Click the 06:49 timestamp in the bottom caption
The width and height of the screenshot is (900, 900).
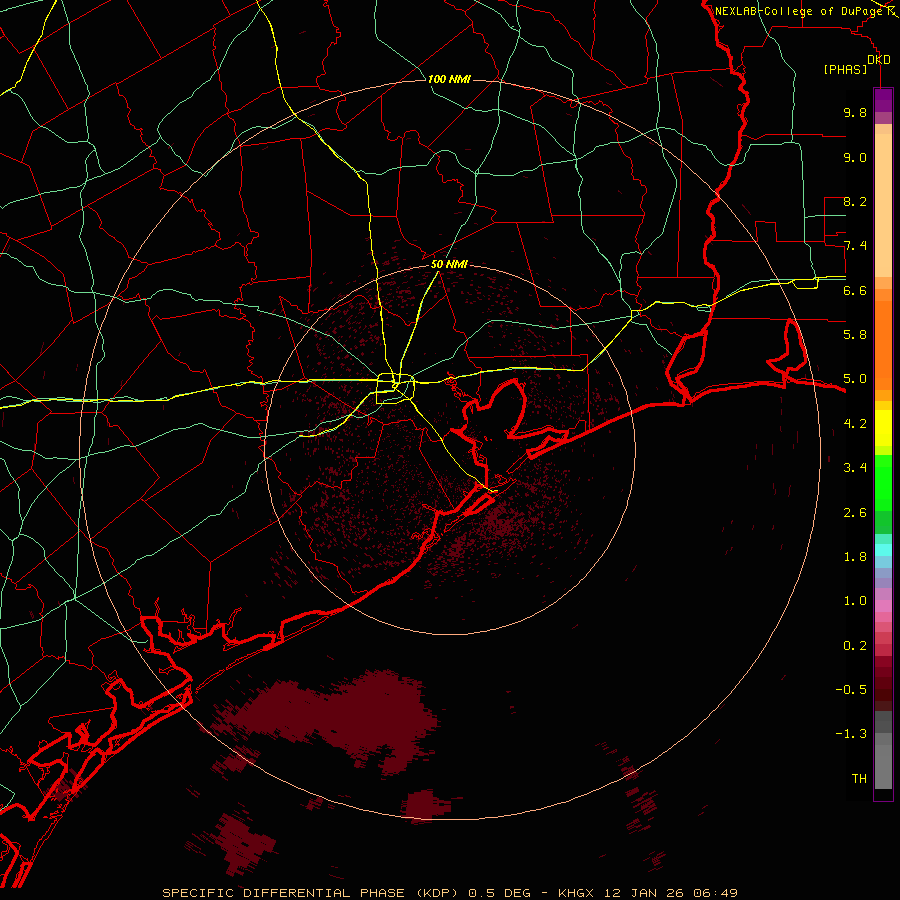point(715,893)
